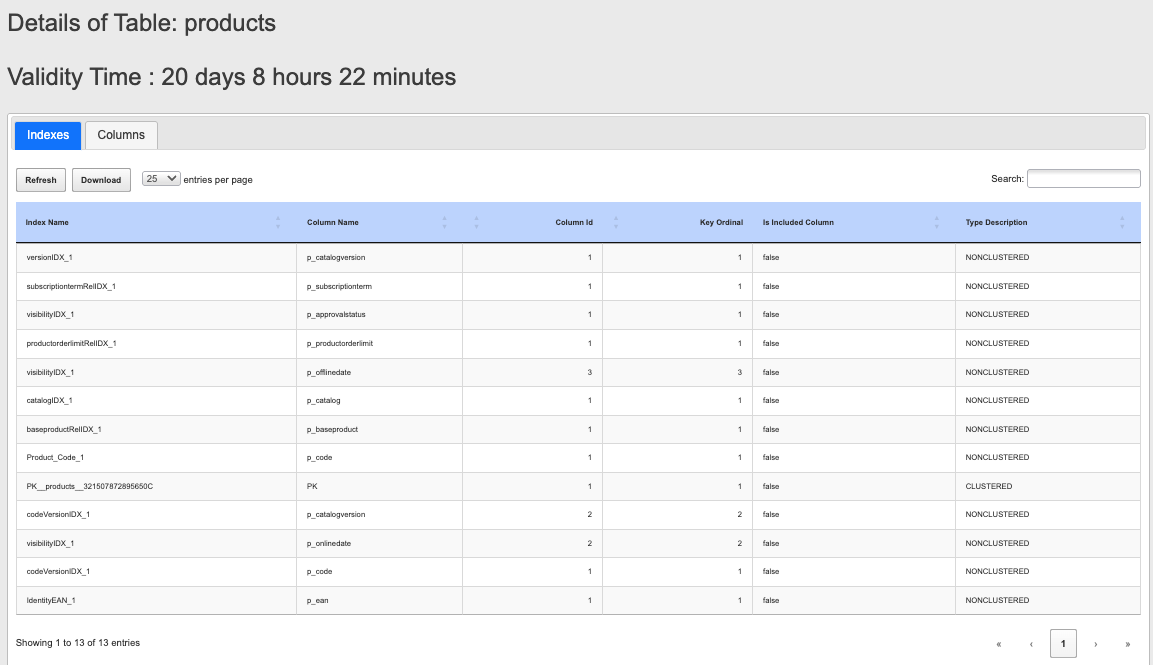Click the p_catalog column name cell
The image size is (1153, 665).
pyautogui.click(x=379, y=401)
